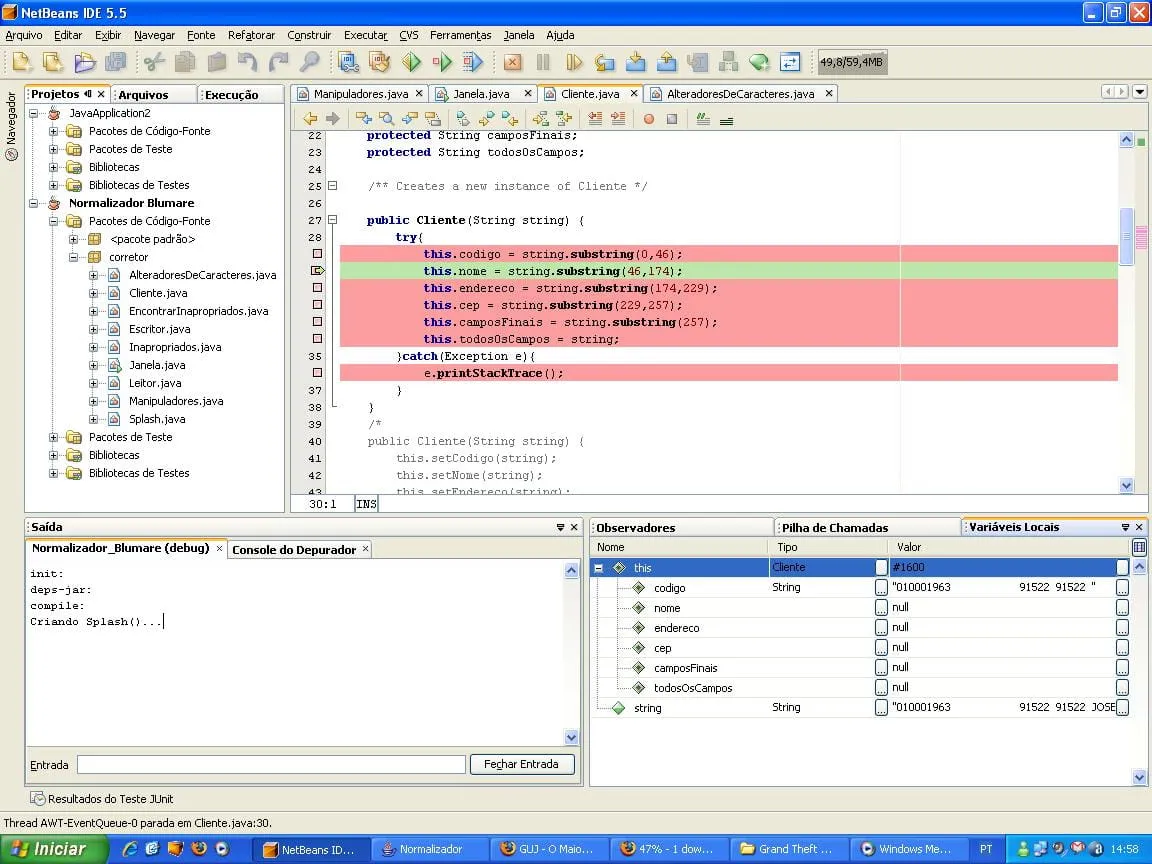This screenshot has width=1152, height=864.
Task: Start macro recording with red circle icon
Action: (648, 118)
